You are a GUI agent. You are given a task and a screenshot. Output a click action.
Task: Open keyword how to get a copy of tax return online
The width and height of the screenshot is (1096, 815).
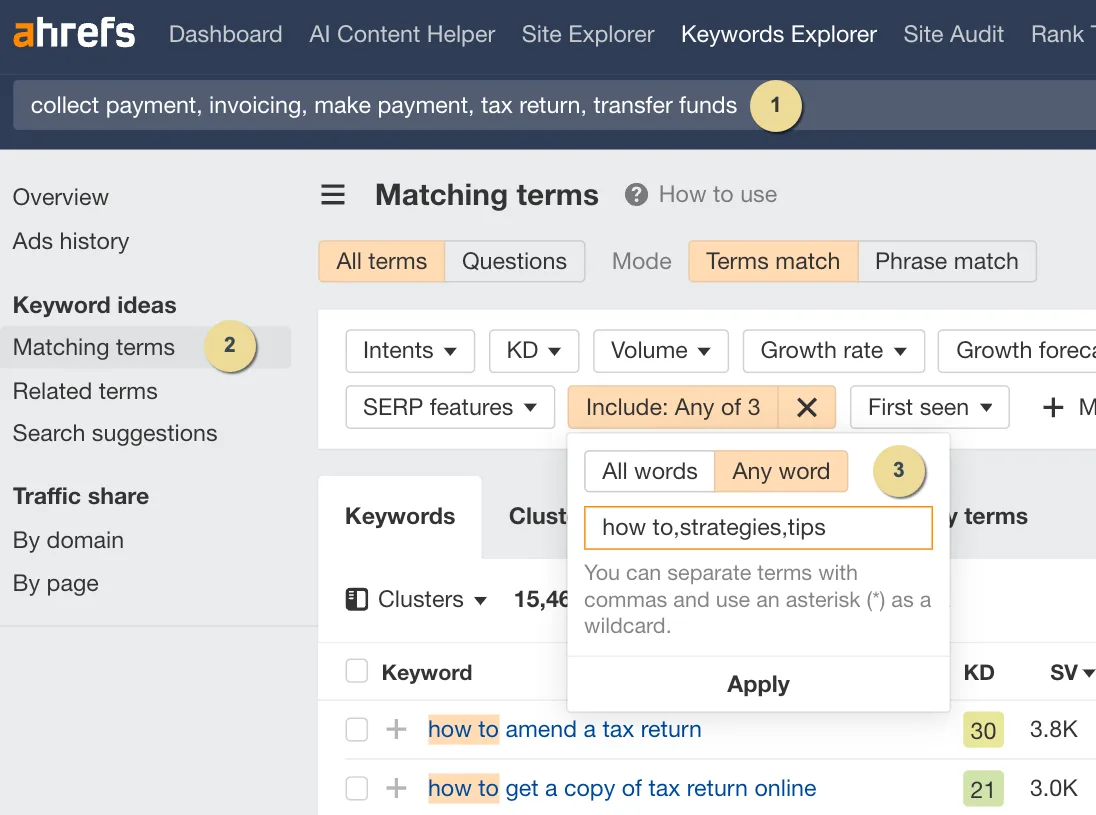[x=622, y=788]
